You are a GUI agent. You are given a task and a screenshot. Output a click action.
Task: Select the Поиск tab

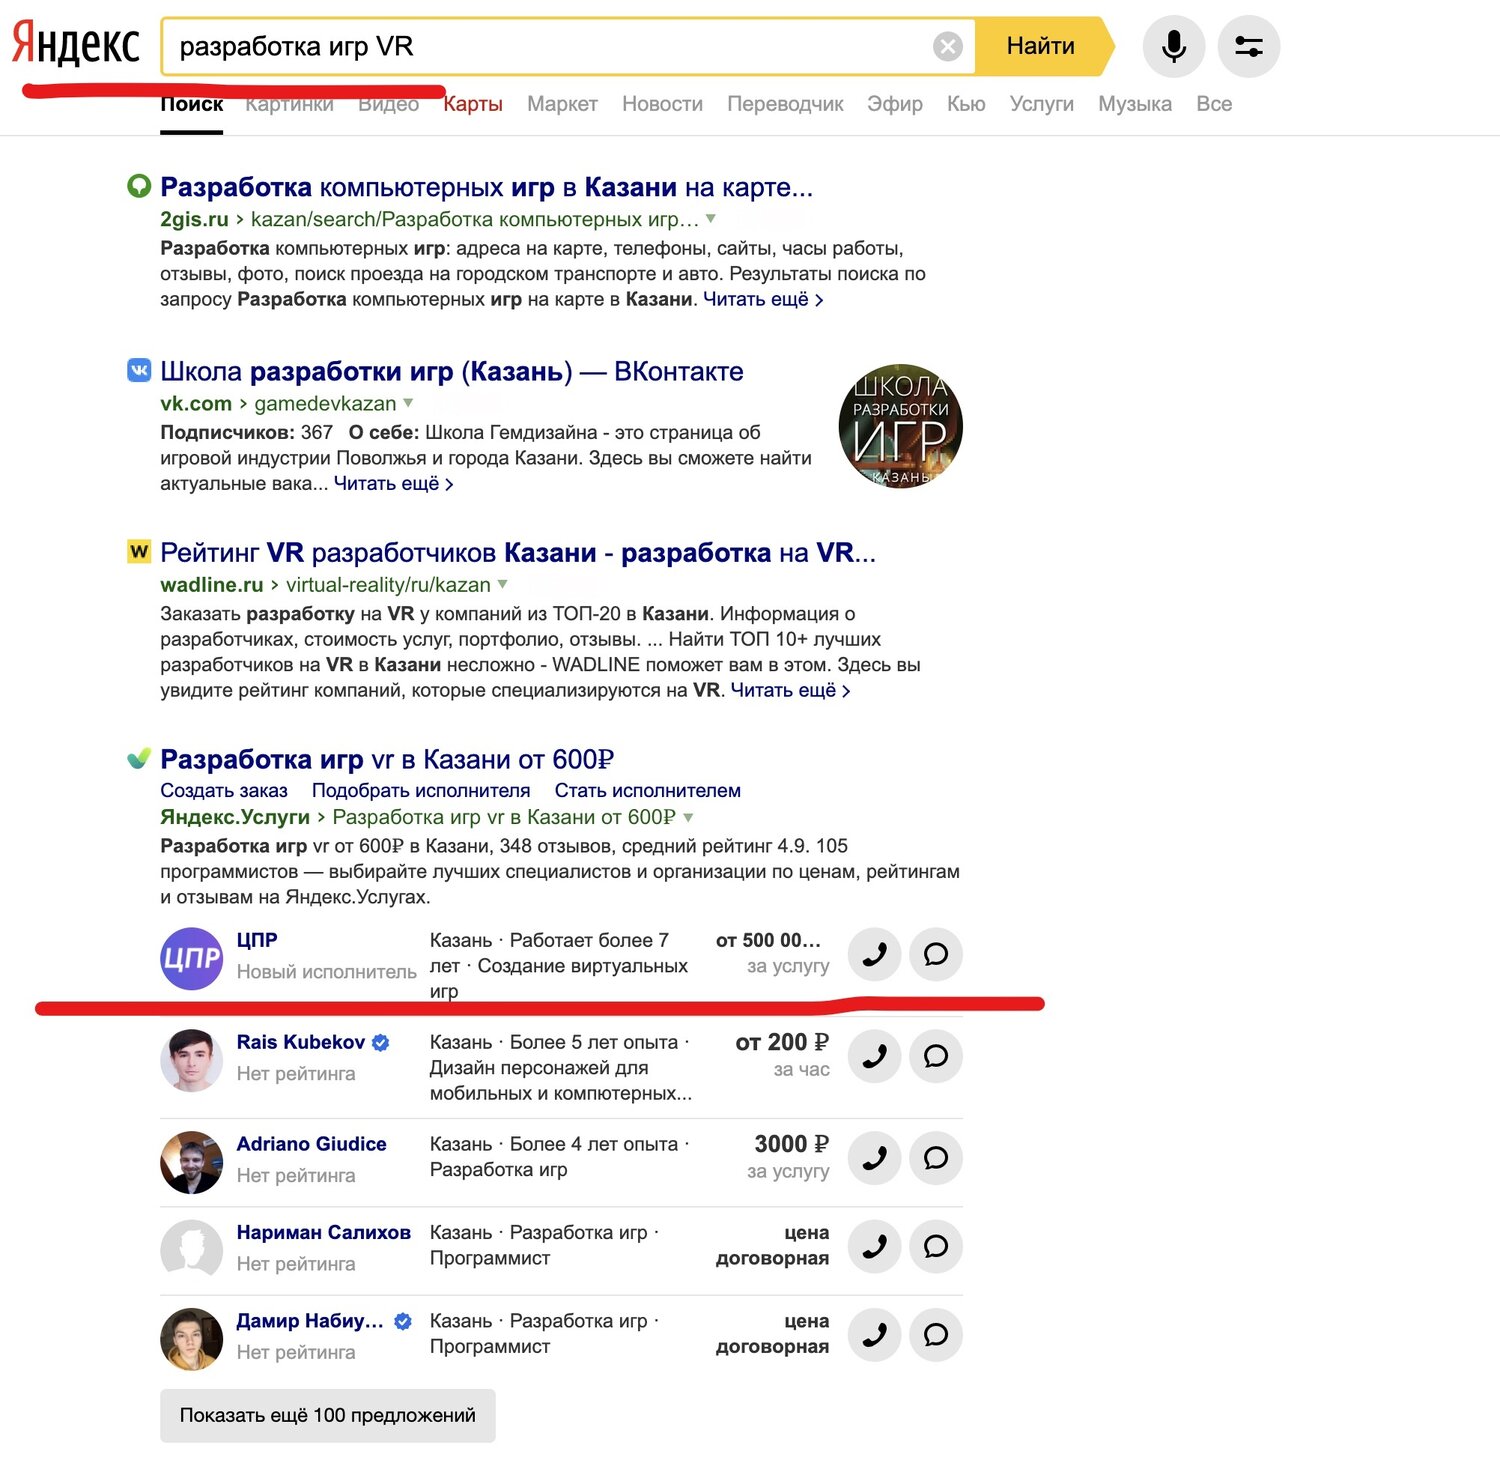tap(192, 104)
